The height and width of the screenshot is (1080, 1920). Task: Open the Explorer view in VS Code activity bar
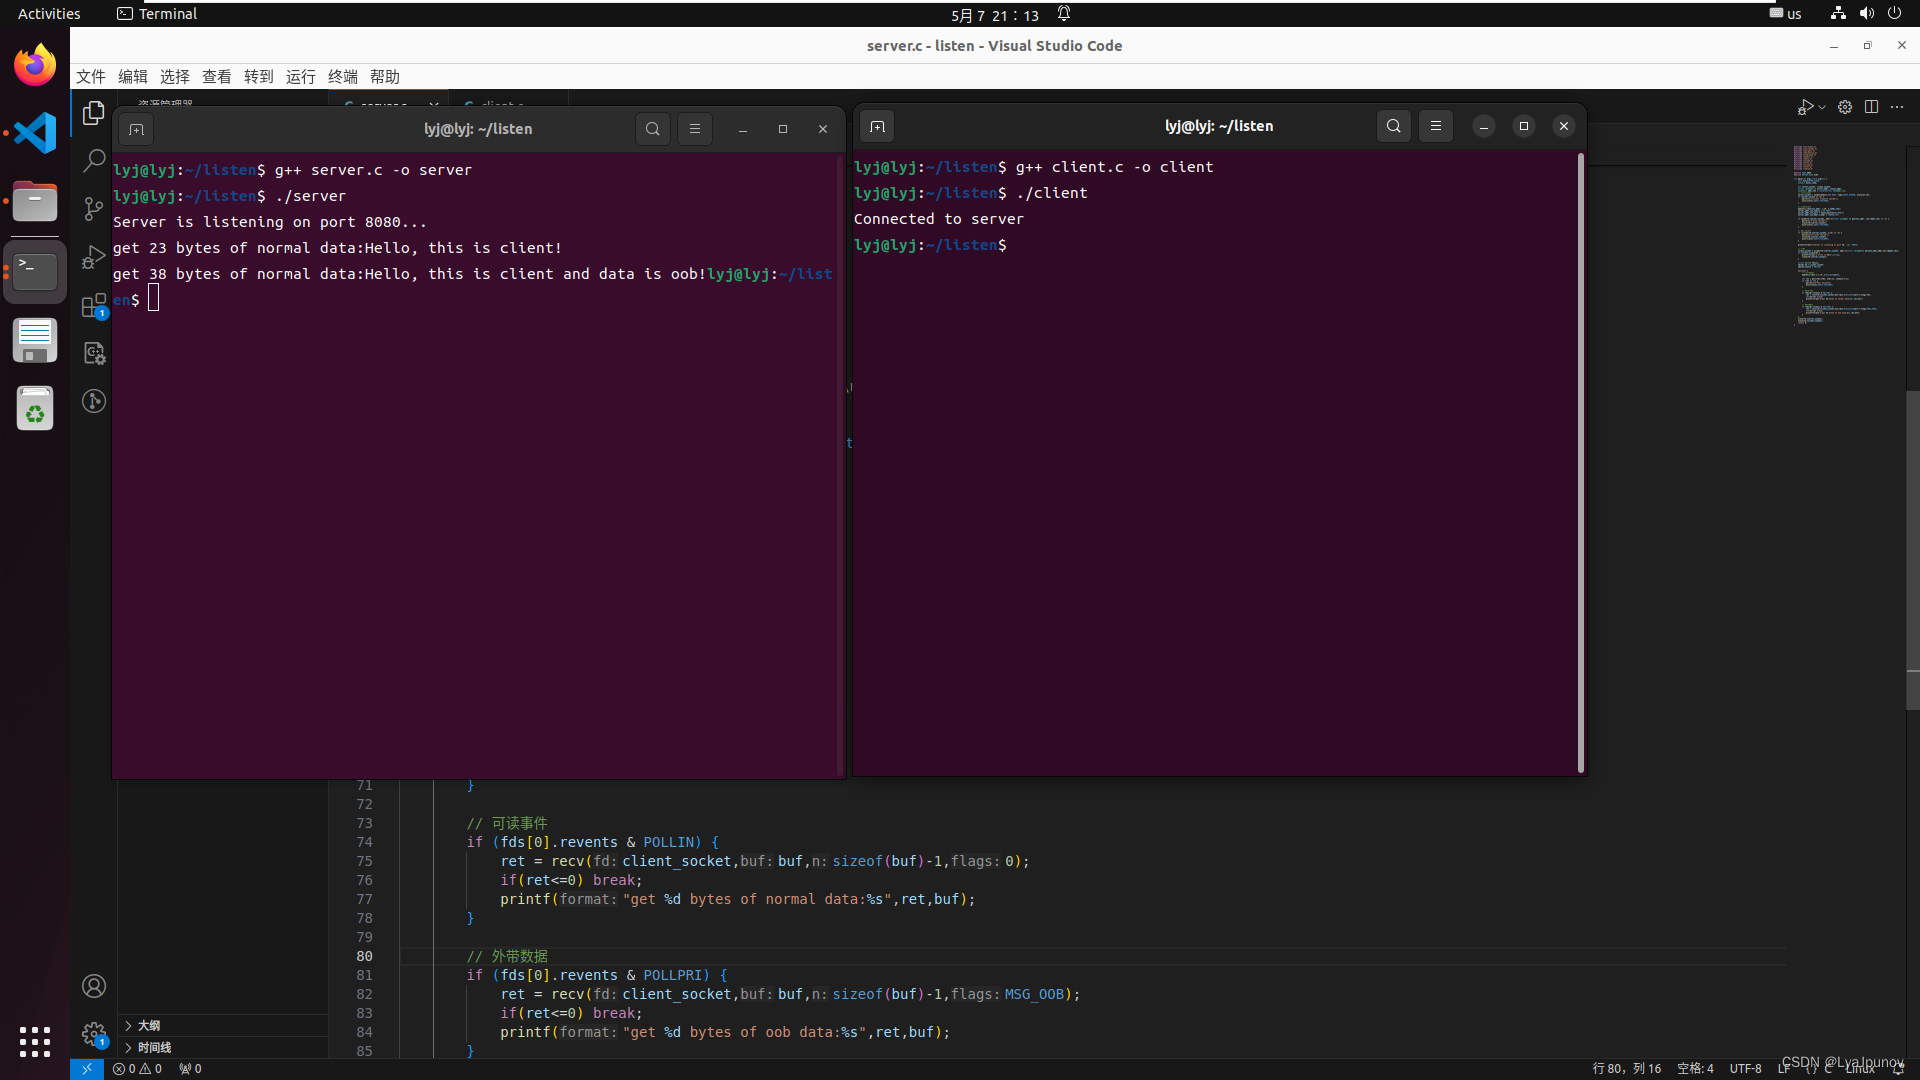click(x=94, y=113)
